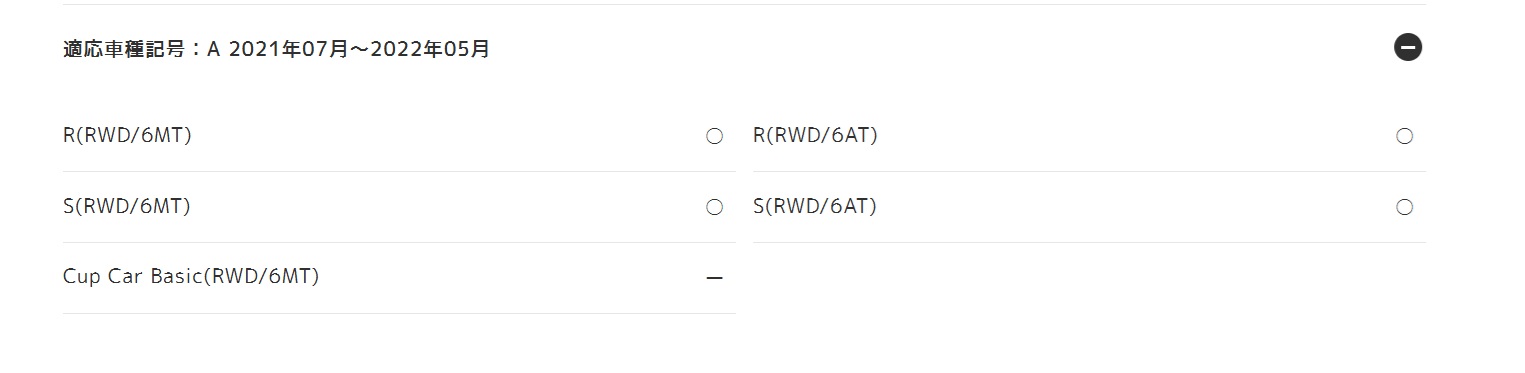
Task: Click the dash mark for Cup Car Basic
Action: [x=714, y=278]
